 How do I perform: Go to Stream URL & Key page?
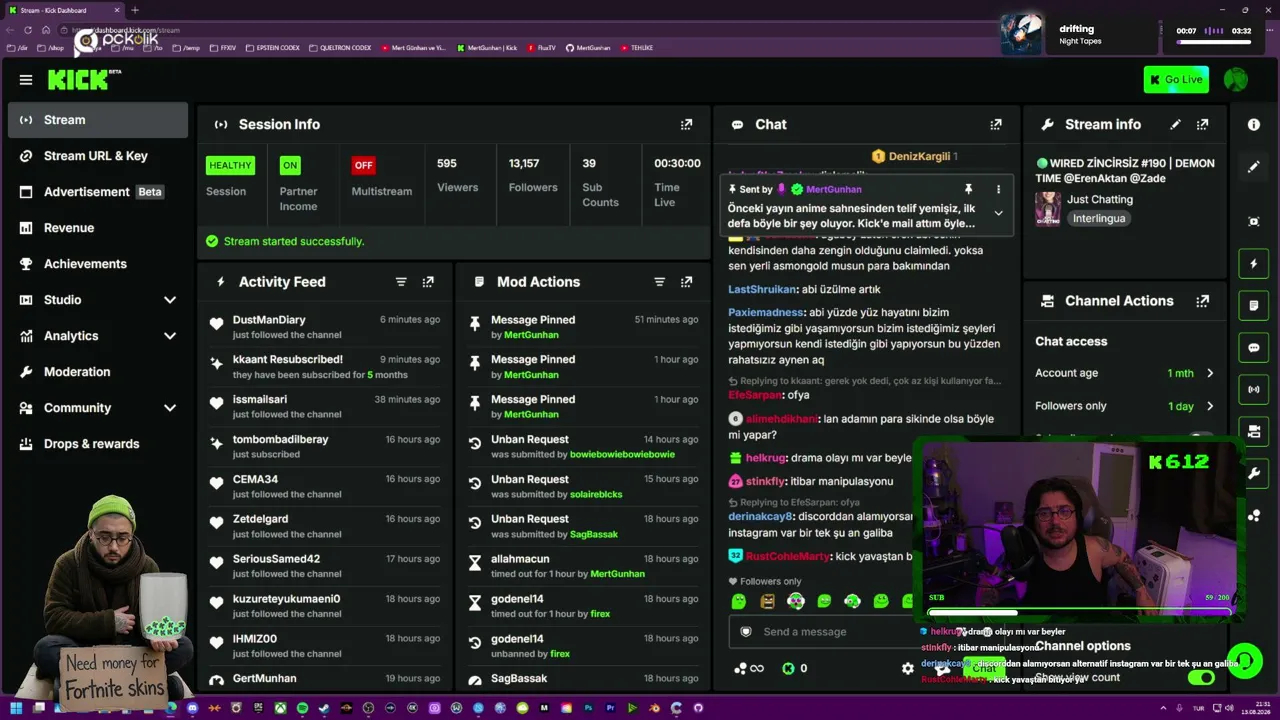(98, 156)
